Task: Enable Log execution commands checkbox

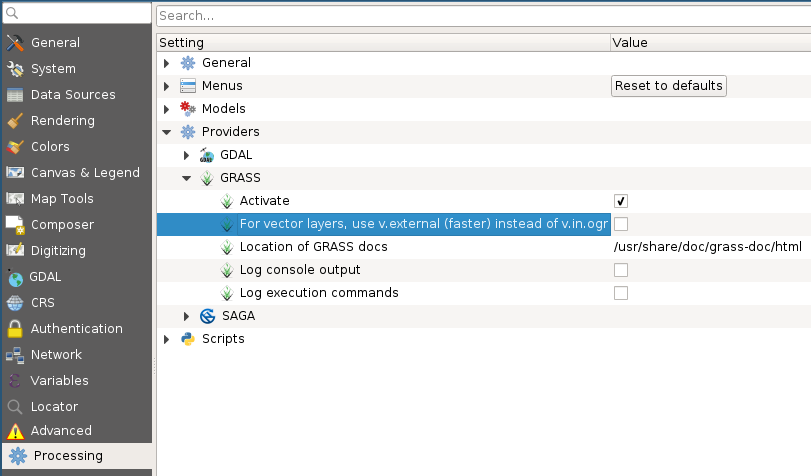Action: point(621,293)
